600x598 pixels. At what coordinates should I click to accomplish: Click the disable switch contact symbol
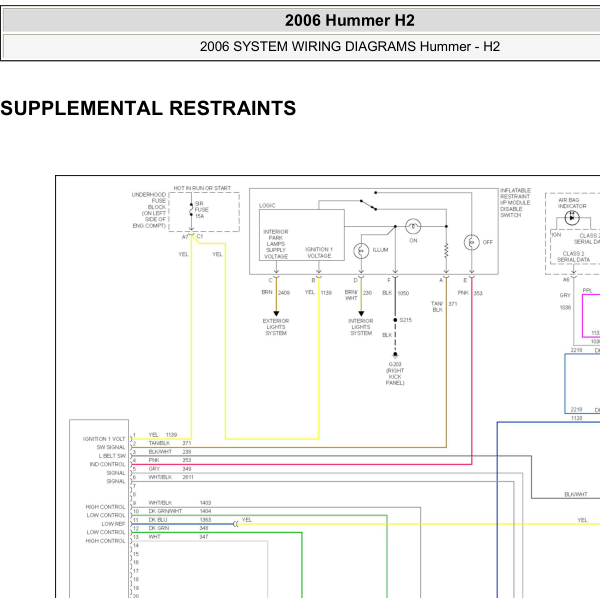pos(368,205)
